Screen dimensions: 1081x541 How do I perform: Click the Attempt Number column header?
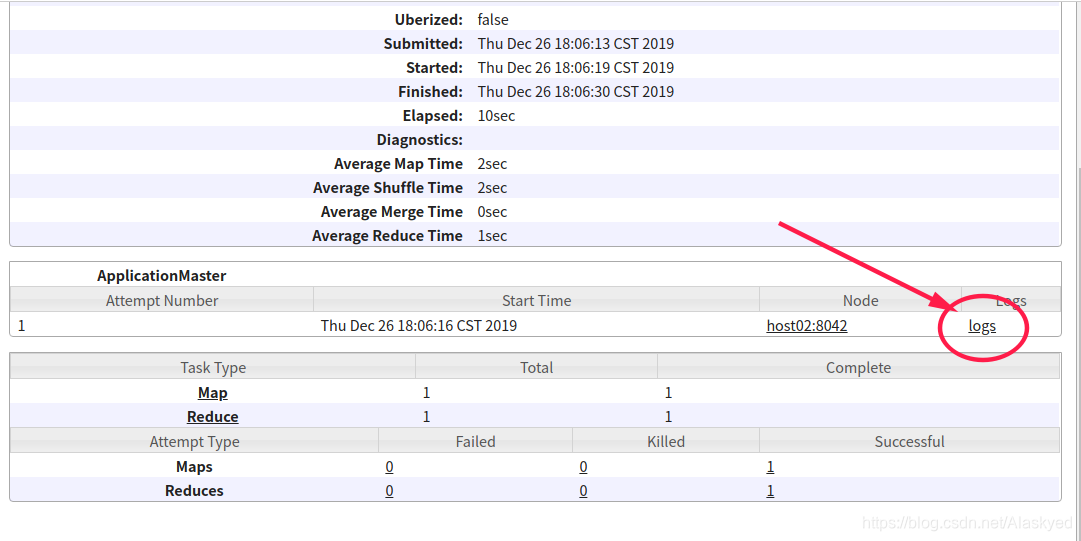click(162, 300)
